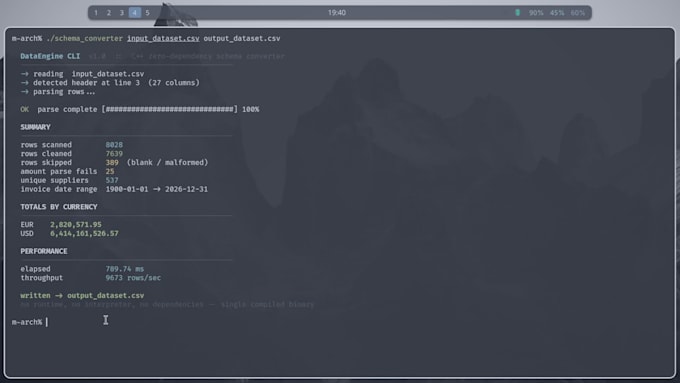
Task: Click the throughput 9673 rows/sec value
Action: (x=133, y=278)
